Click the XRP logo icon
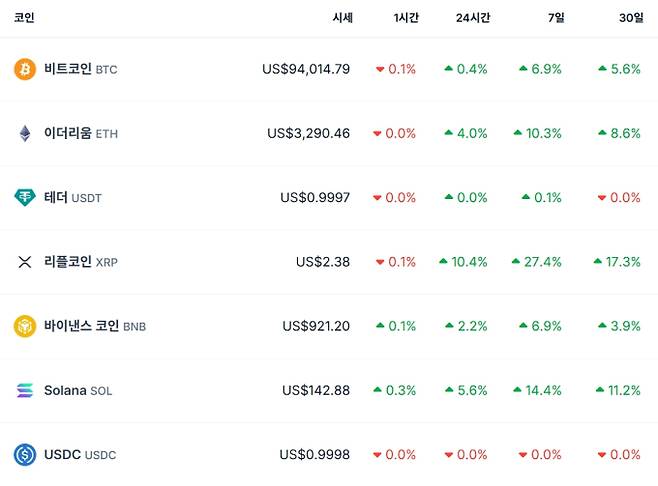 (25, 262)
